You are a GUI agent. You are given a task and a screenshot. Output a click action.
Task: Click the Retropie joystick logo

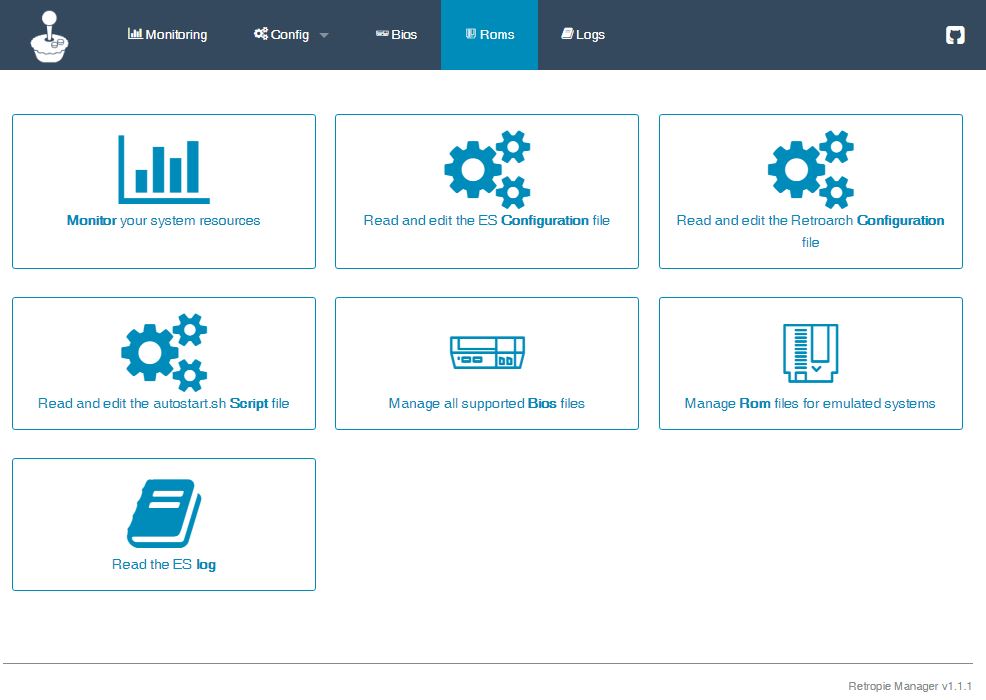tap(48, 36)
